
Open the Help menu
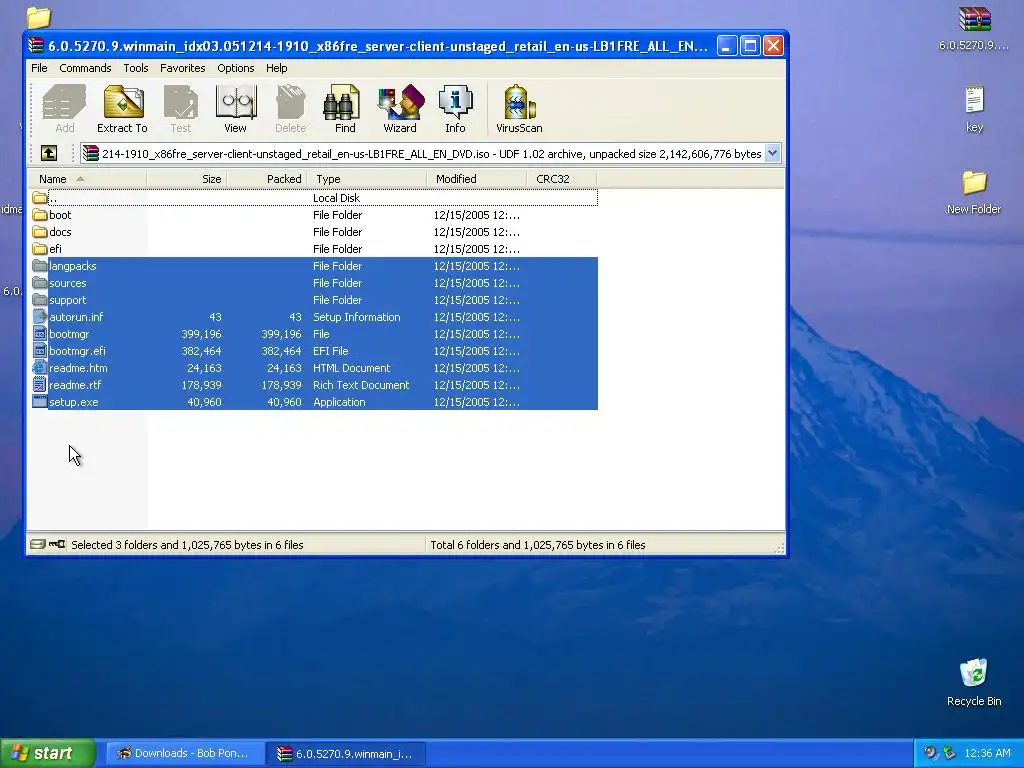coord(276,68)
